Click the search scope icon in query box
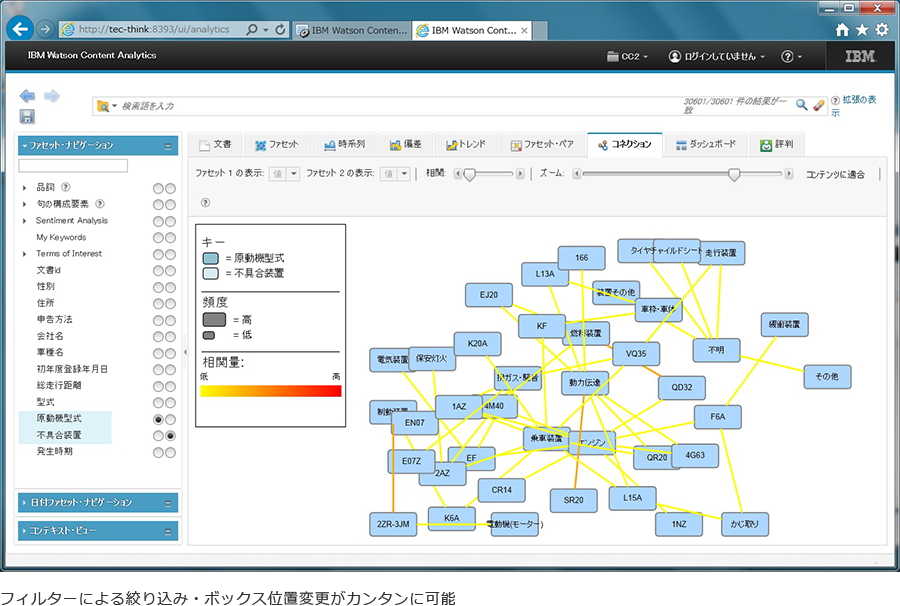900x606 pixels. pos(103,106)
